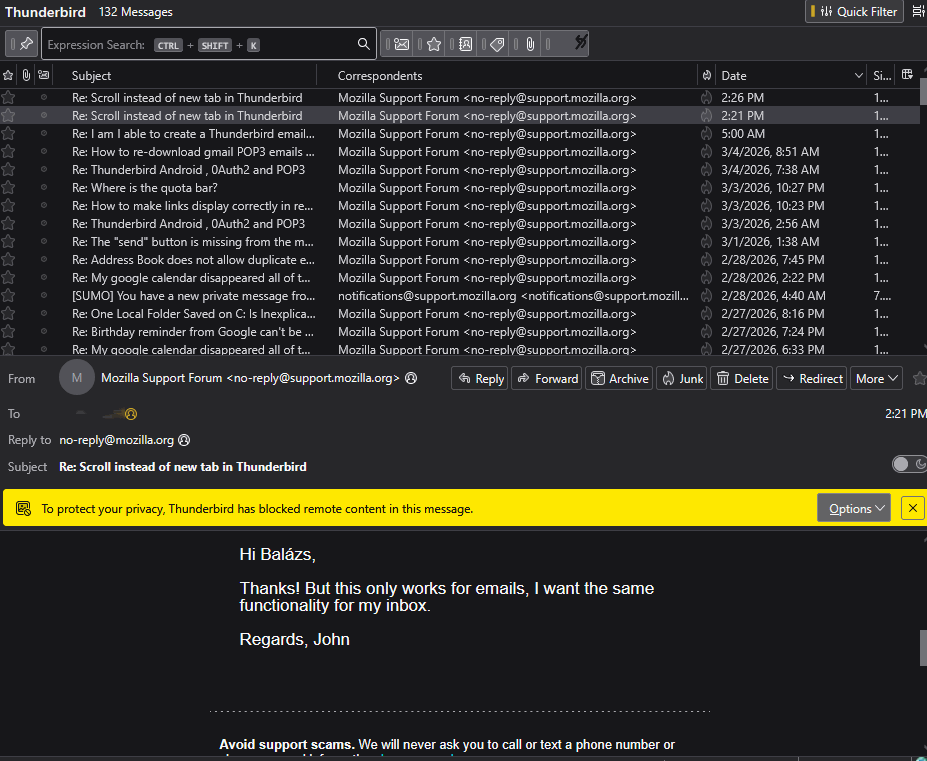Forward the open message
The width and height of the screenshot is (927, 761).
tap(547, 378)
